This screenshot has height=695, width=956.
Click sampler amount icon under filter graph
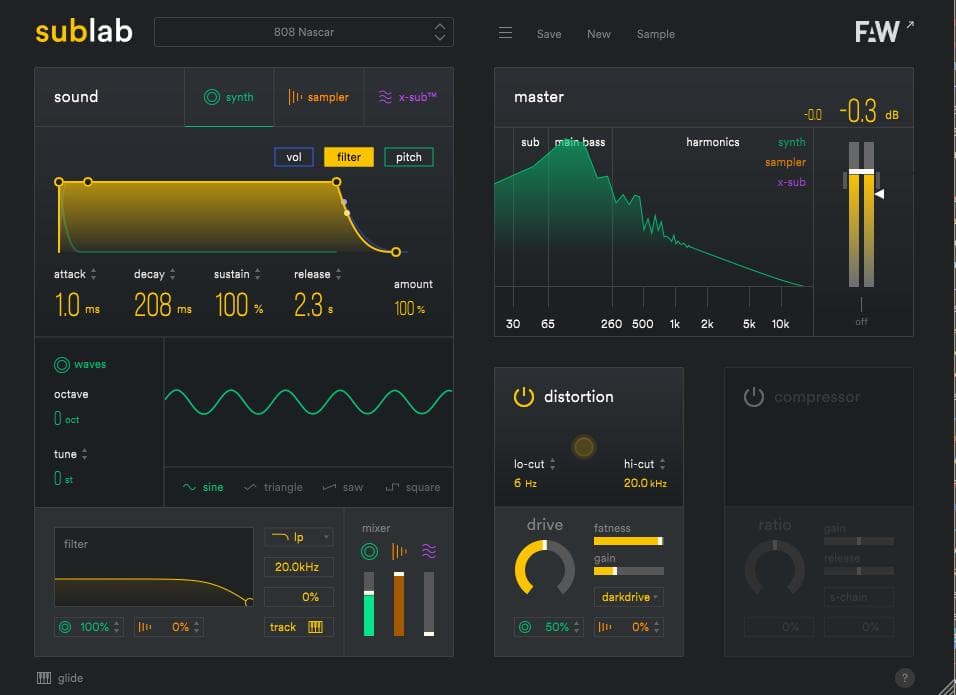(144, 627)
